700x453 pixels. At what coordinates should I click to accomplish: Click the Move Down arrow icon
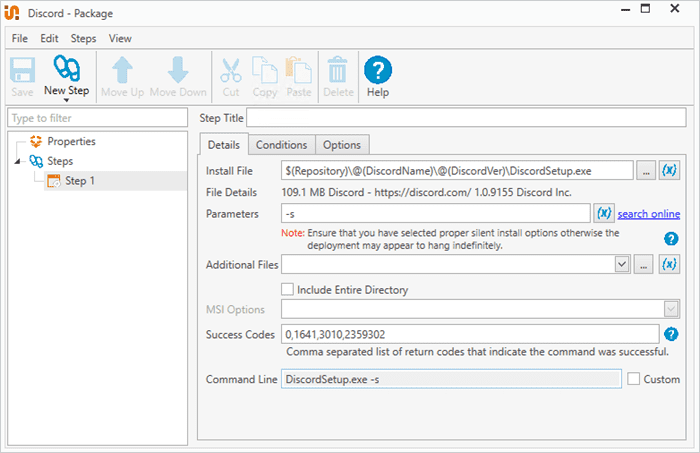click(x=178, y=70)
